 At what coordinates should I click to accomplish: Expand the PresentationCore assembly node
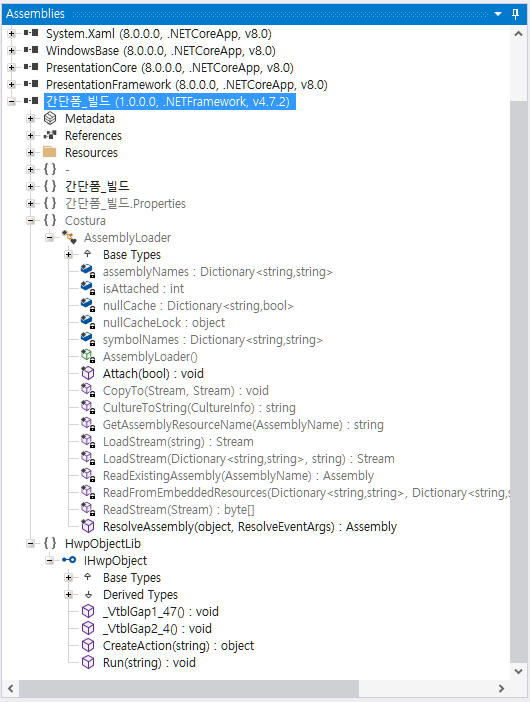pos(12,68)
